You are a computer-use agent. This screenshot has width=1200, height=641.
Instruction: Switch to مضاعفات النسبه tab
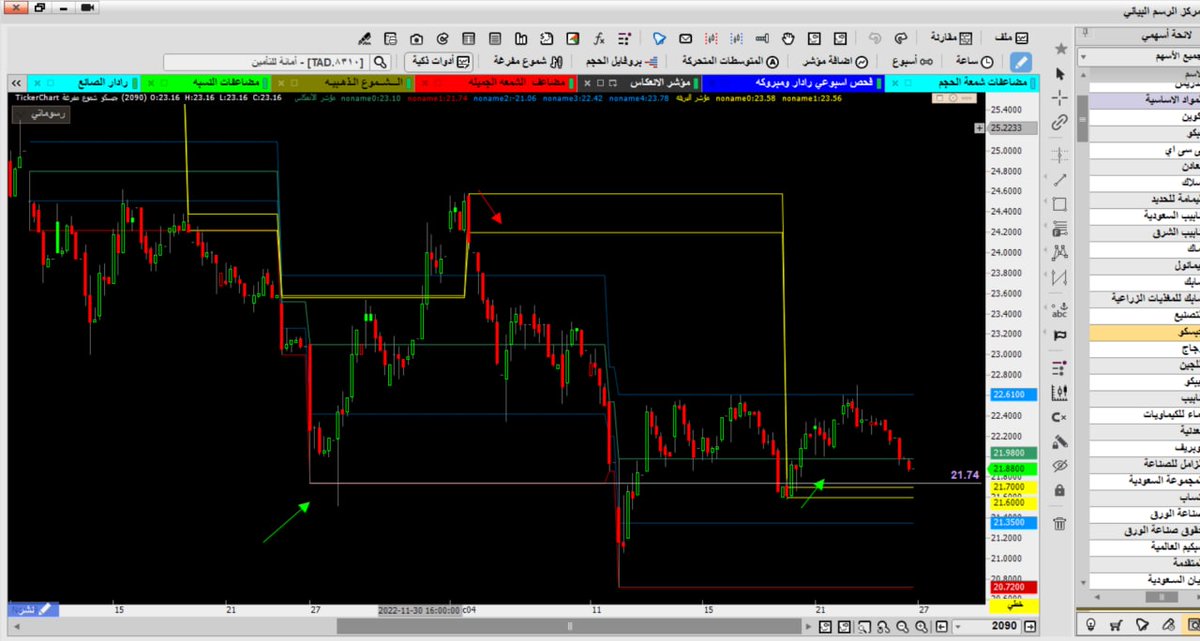204,81
